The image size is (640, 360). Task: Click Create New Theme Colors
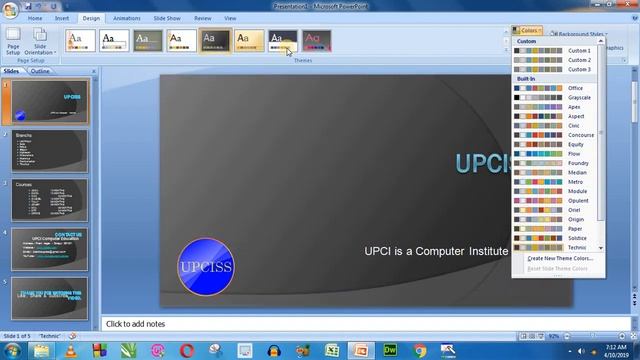click(560, 258)
